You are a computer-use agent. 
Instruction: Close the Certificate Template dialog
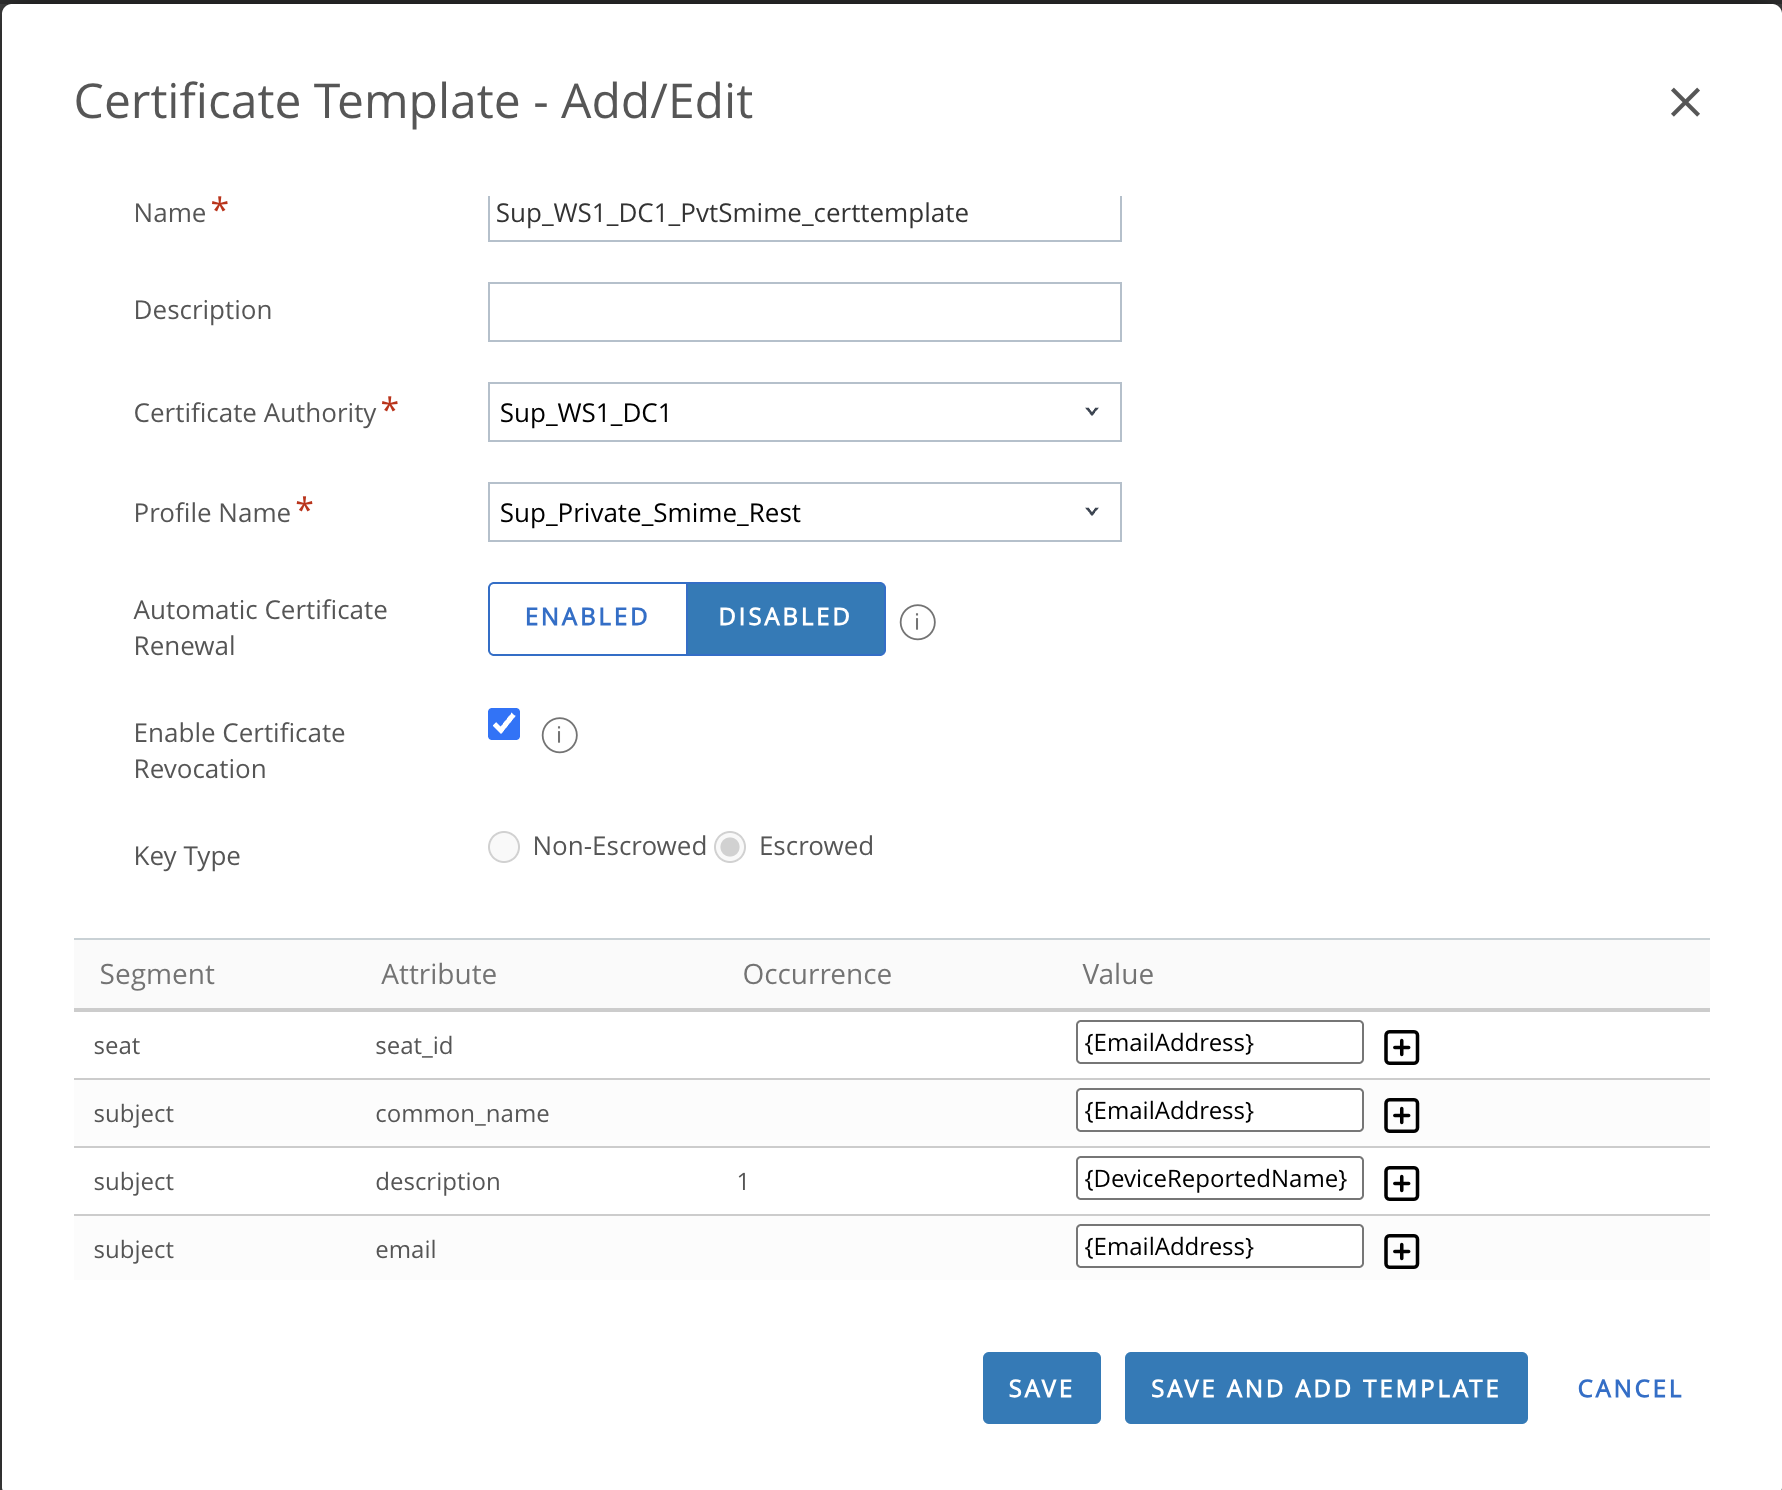(1685, 102)
